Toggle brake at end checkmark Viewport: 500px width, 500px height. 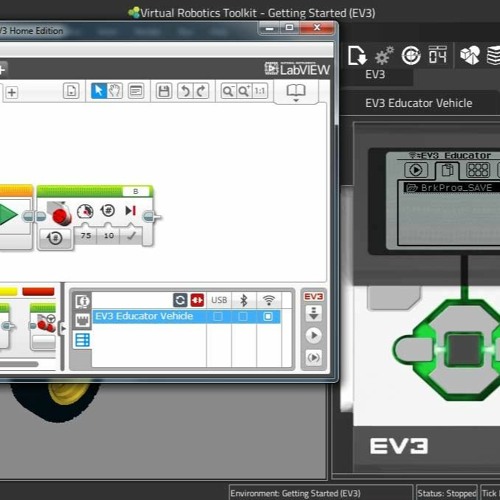coord(131,236)
